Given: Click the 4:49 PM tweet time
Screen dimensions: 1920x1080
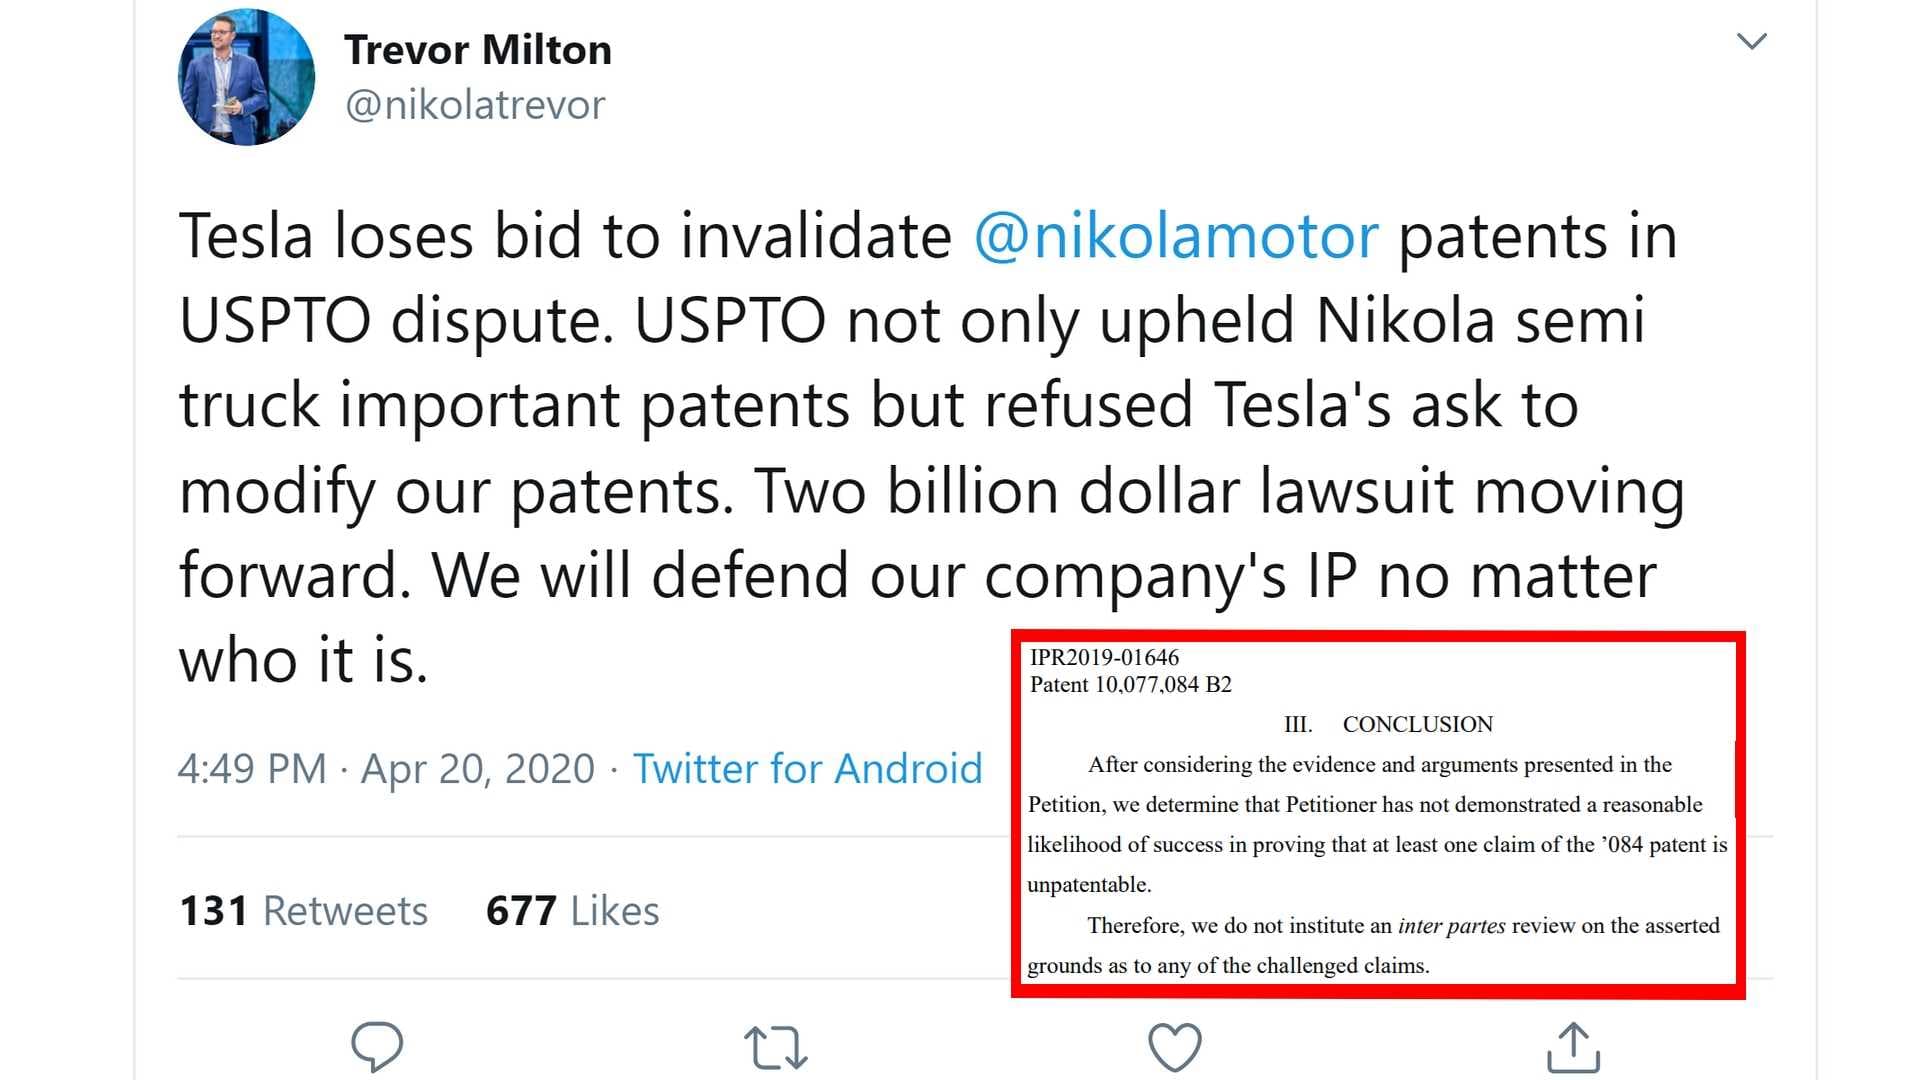Looking at the screenshot, I should [252, 769].
